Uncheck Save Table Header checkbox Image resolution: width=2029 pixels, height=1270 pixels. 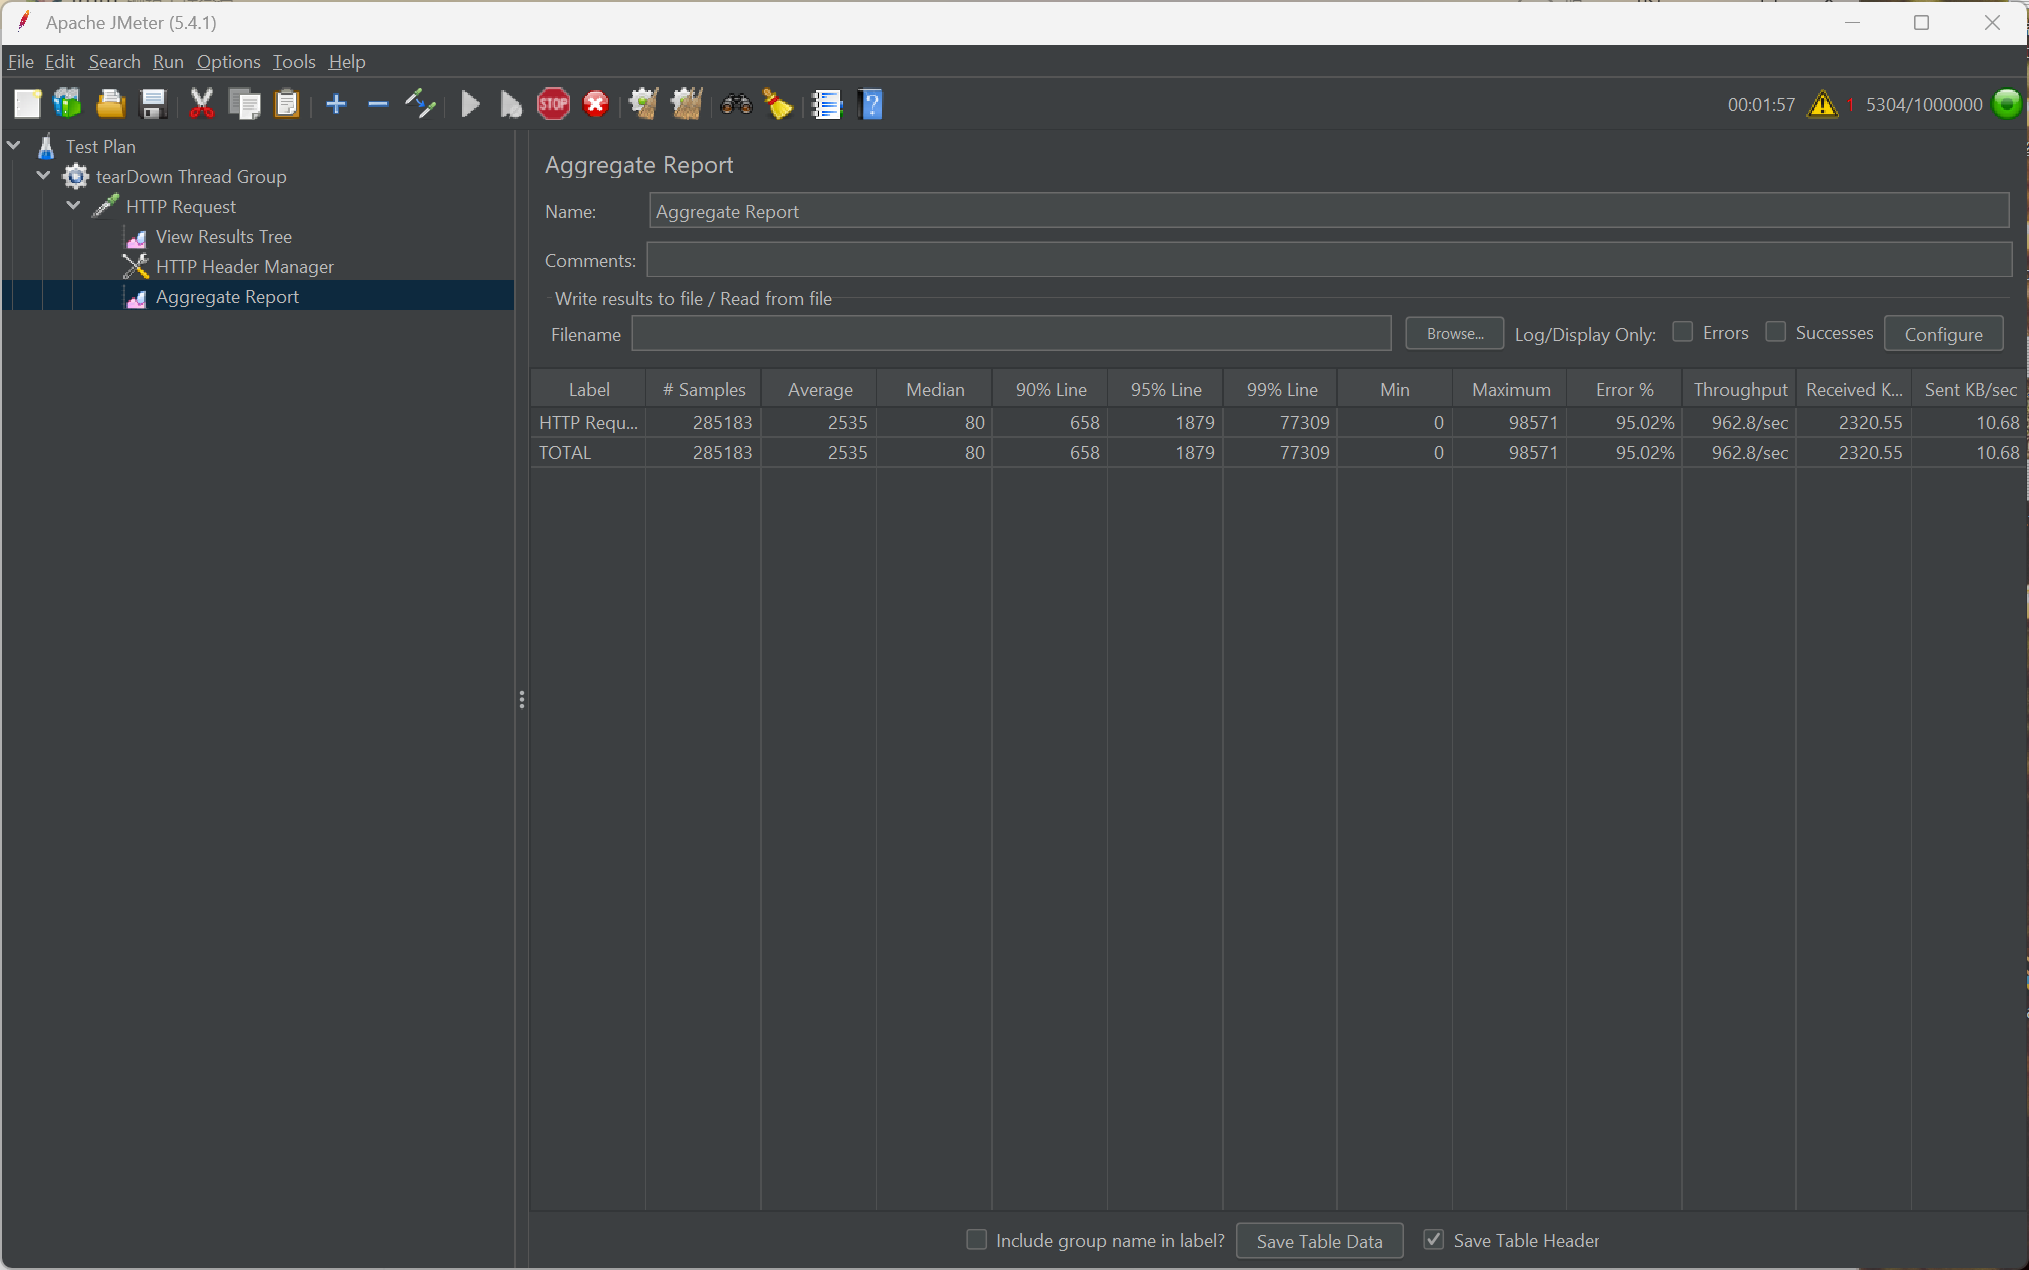(1433, 1240)
